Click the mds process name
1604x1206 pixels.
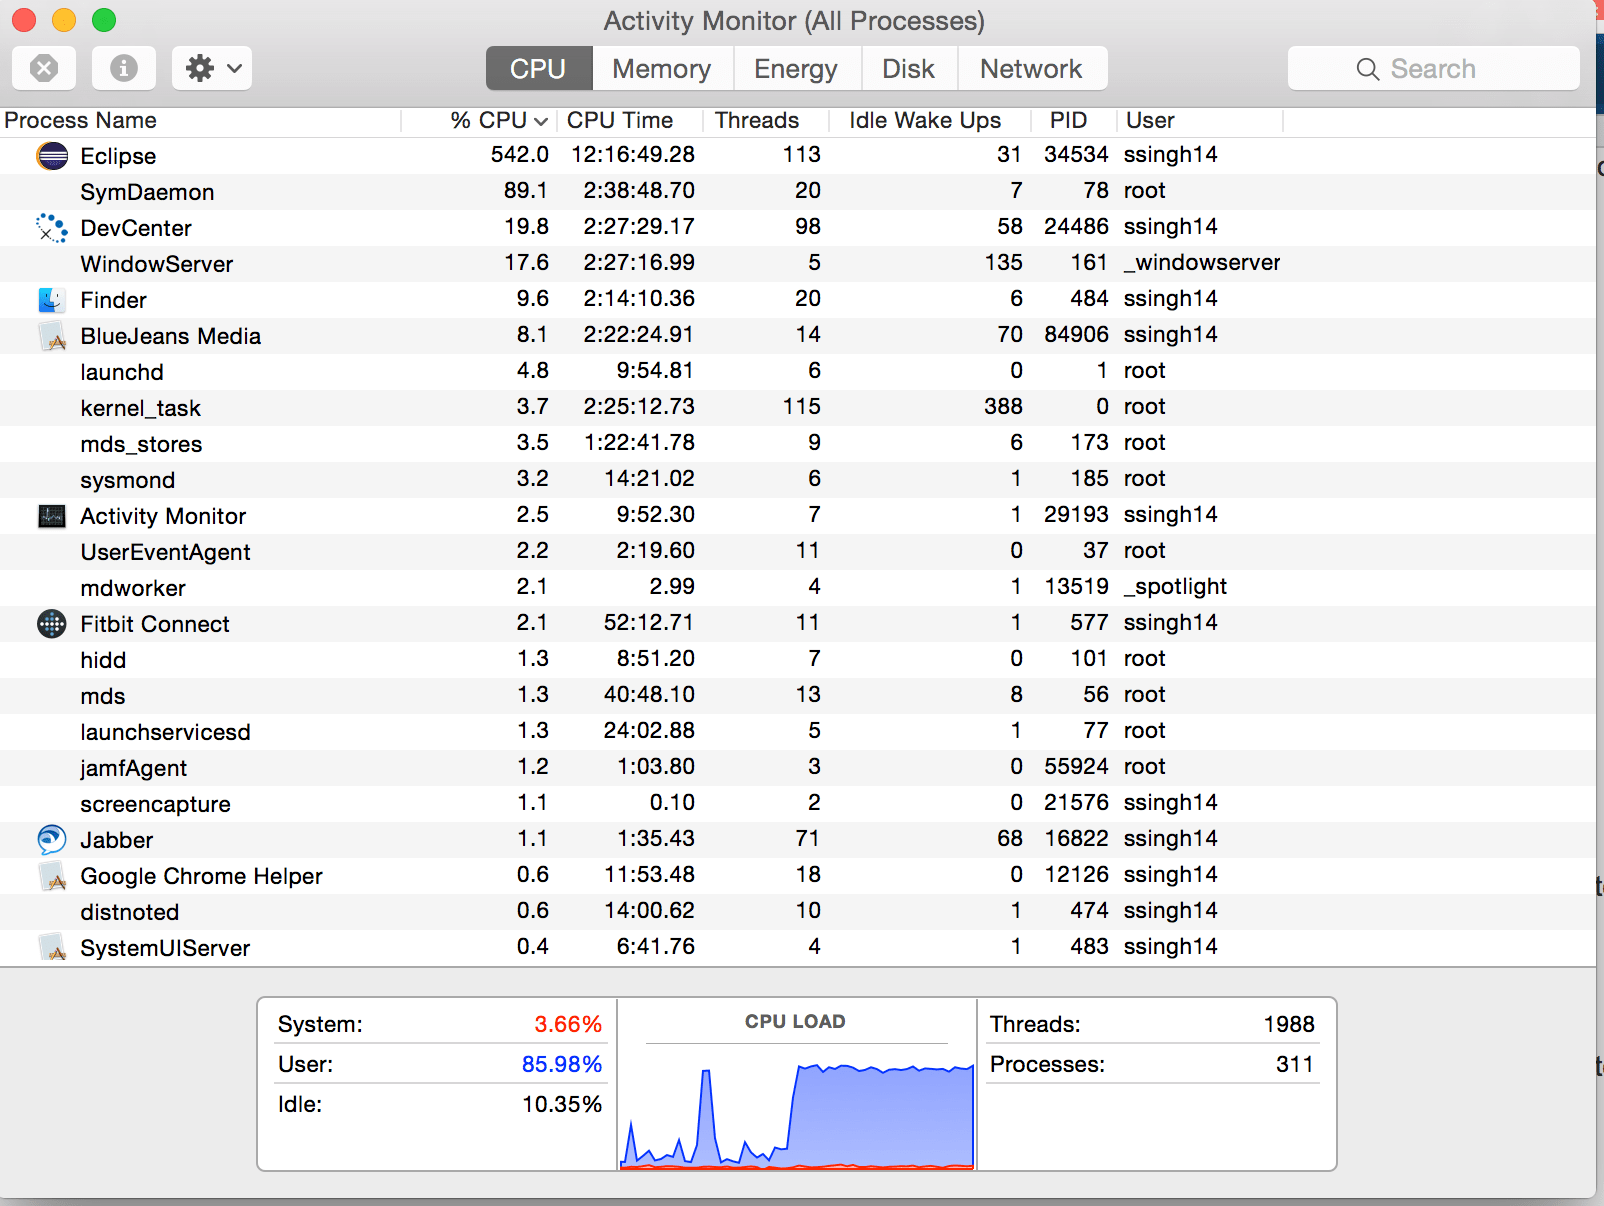tap(103, 696)
